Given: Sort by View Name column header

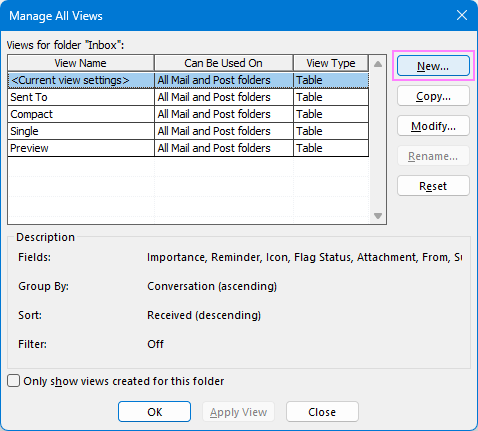Looking at the screenshot, I should [x=81, y=63].
